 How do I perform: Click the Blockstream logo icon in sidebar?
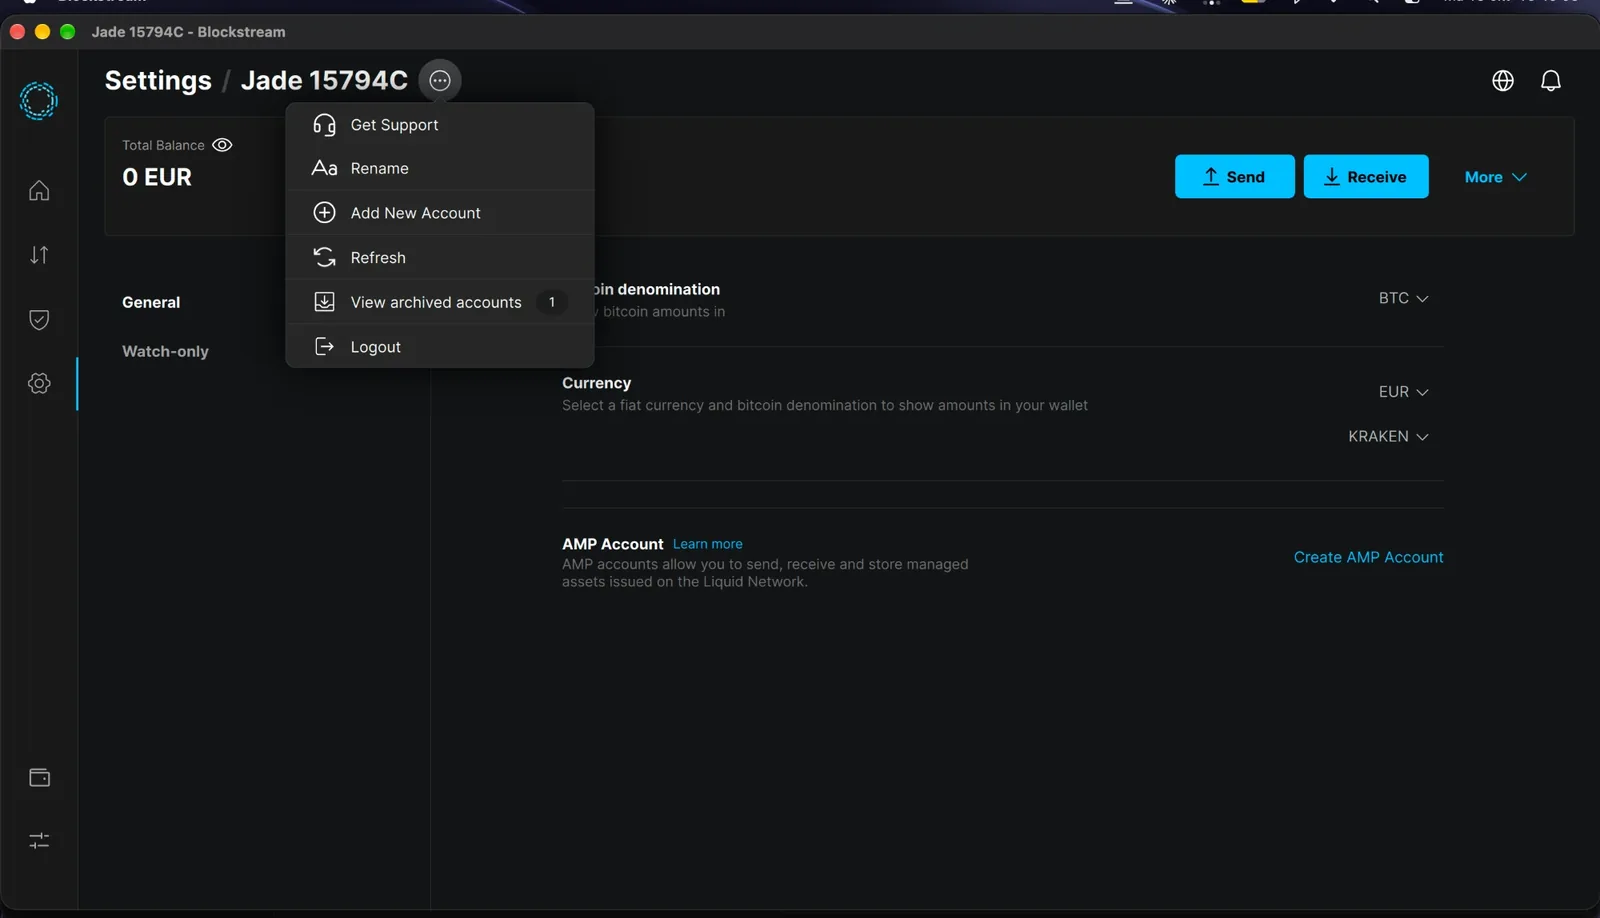tap(39, 101)
